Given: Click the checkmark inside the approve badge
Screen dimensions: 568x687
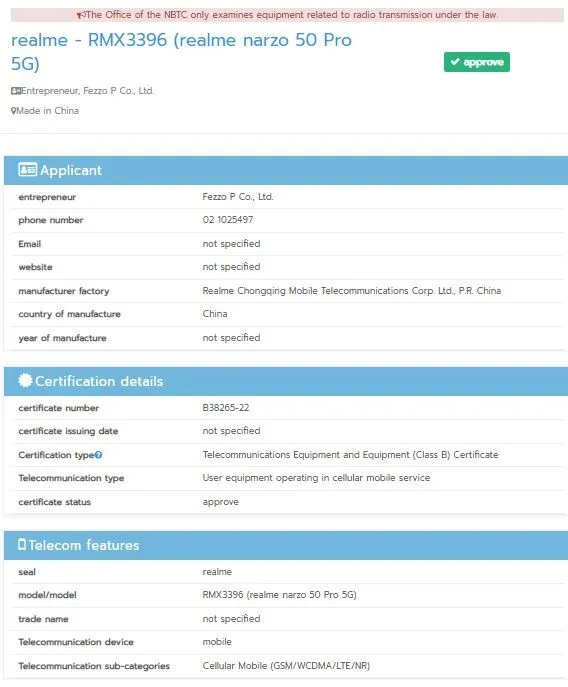Looking at the screenshot, I should [455, 61].
